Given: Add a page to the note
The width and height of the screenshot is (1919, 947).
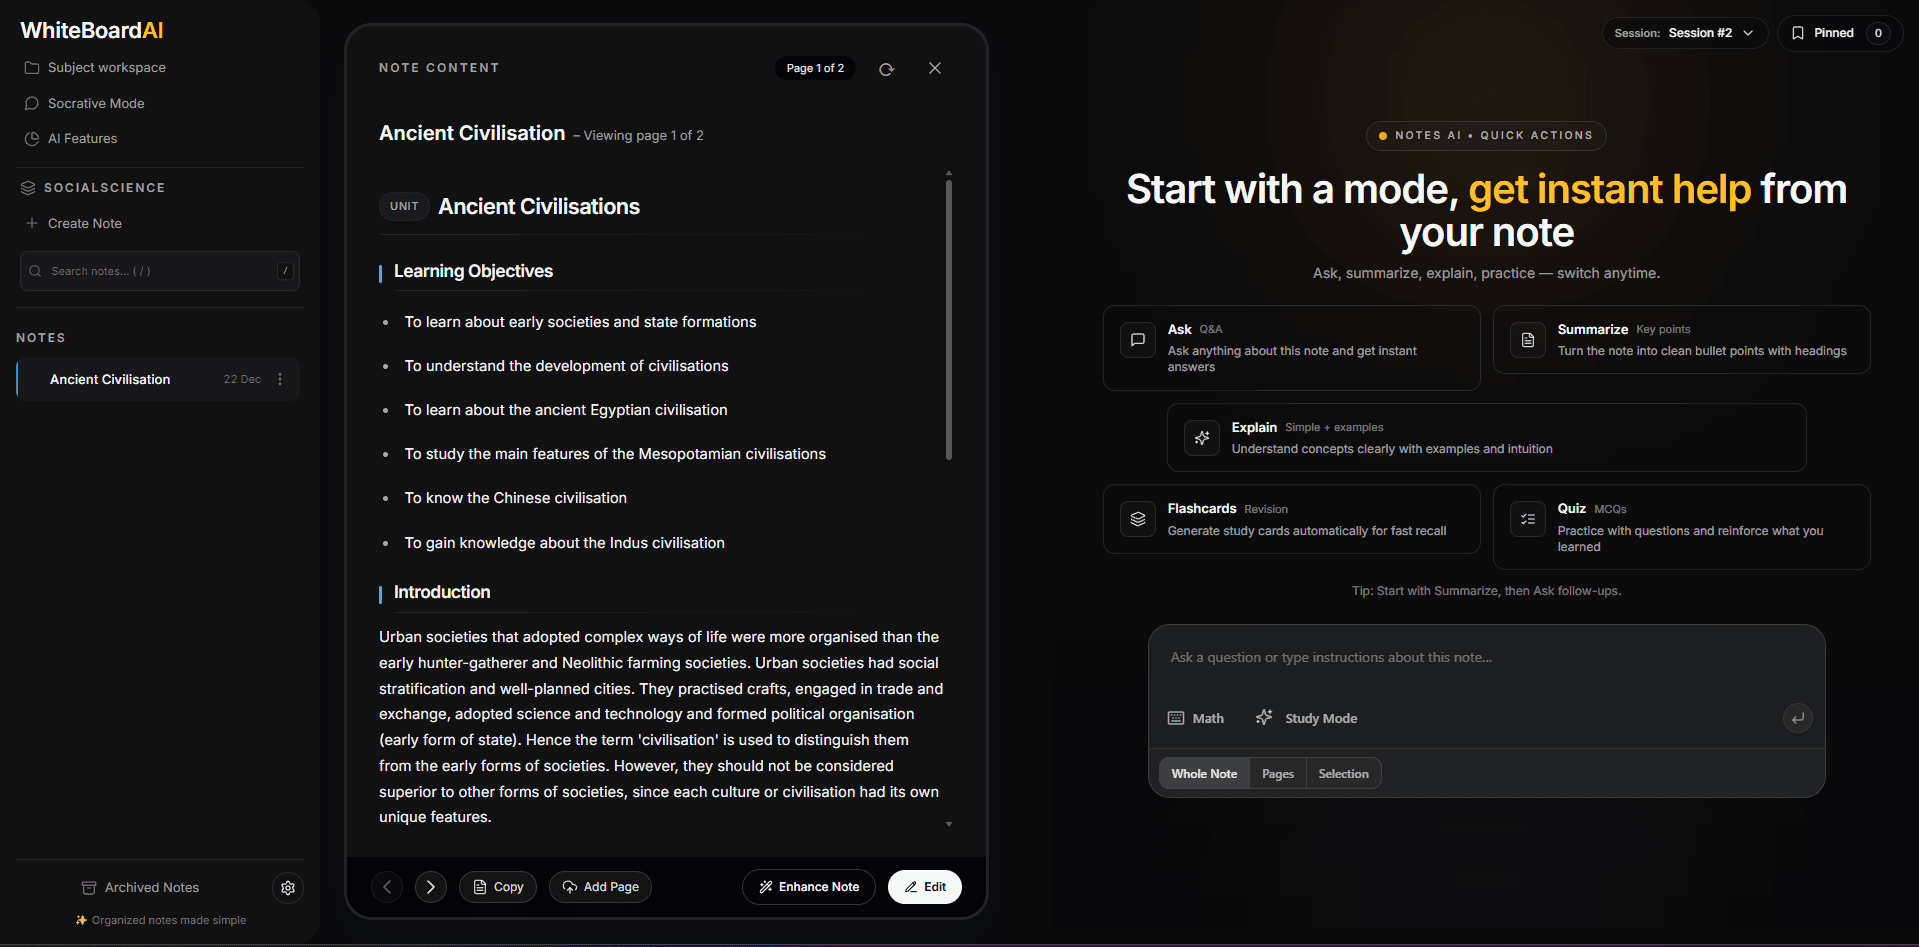Looking at the screenshot, I should [600, 887].
